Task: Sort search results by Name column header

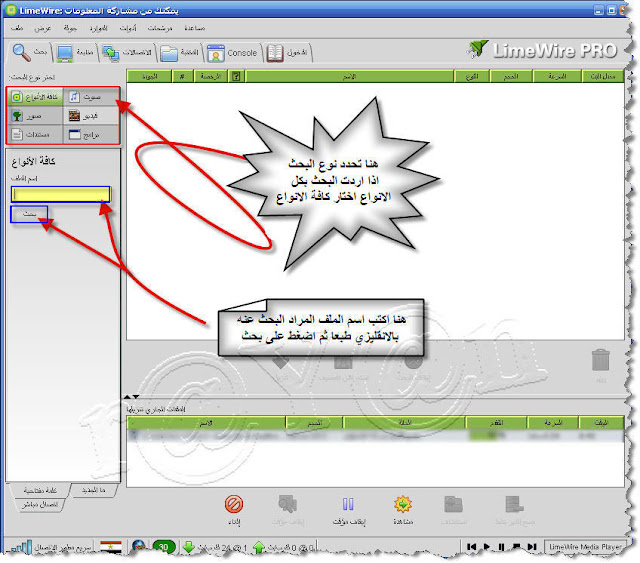Action: point(349,76)
